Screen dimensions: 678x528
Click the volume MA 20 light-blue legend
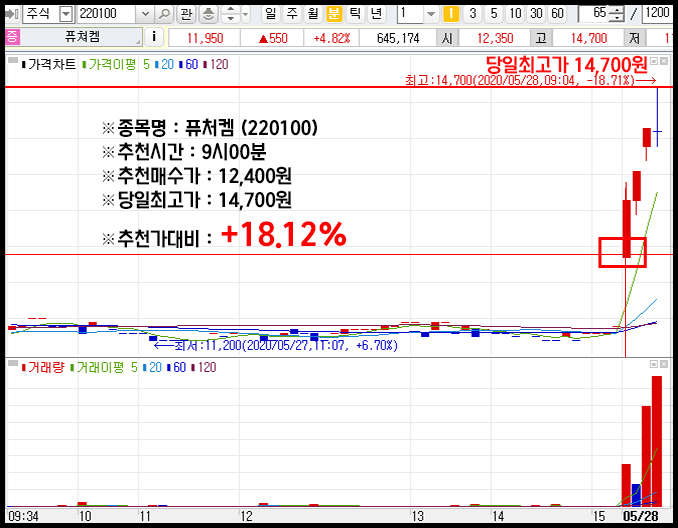[152, 368]
